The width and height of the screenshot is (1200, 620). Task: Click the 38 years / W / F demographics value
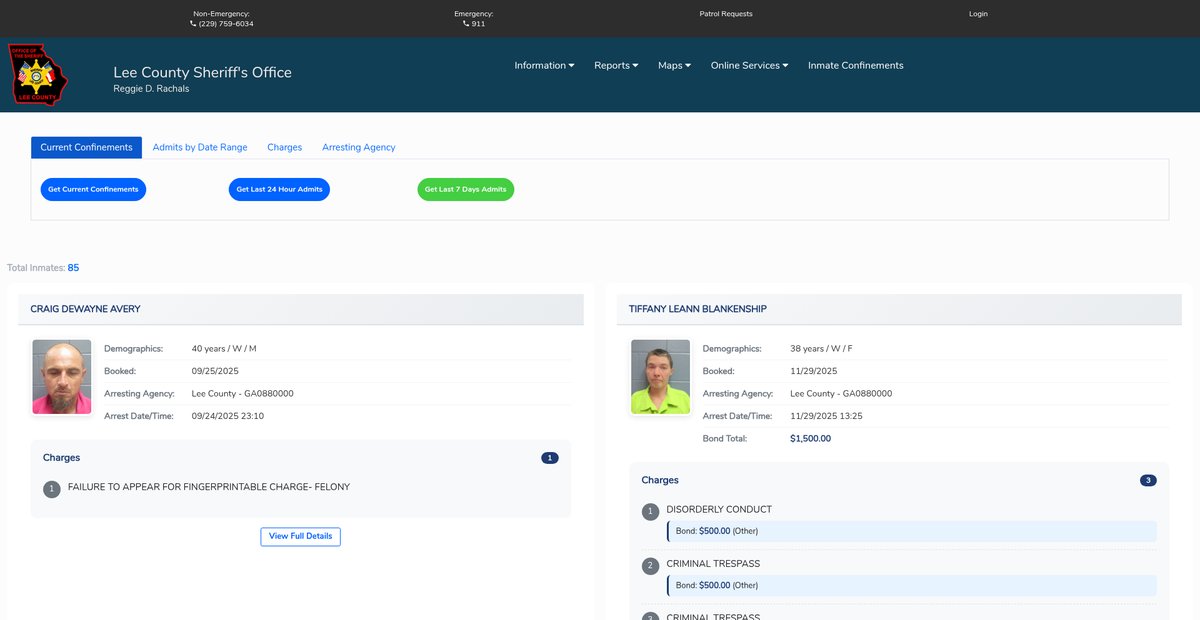pyautogui.click(x=821, y=349)
